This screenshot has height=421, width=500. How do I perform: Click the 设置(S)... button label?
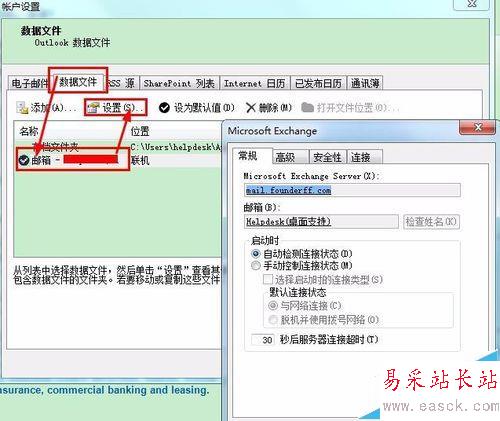[123, 108]
